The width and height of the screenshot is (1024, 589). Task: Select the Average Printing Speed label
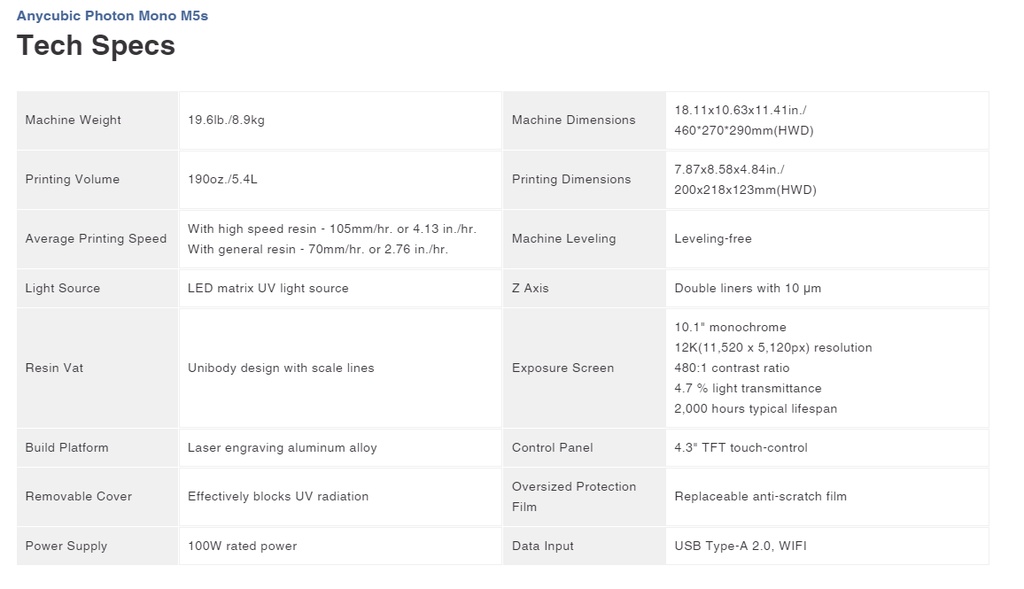(96, 239)
